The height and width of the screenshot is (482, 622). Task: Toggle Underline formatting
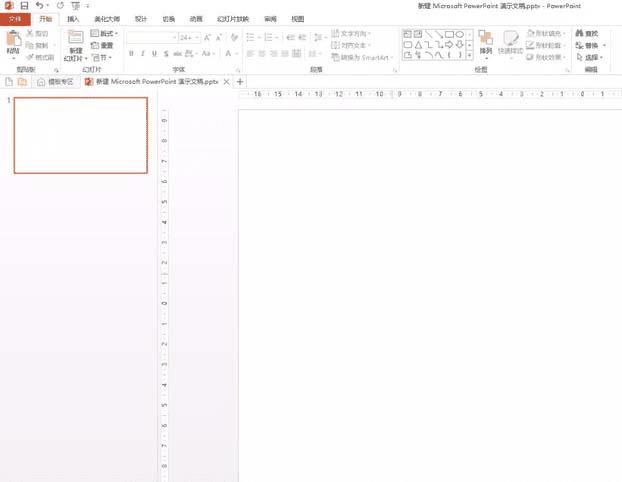tap(154, 54)
